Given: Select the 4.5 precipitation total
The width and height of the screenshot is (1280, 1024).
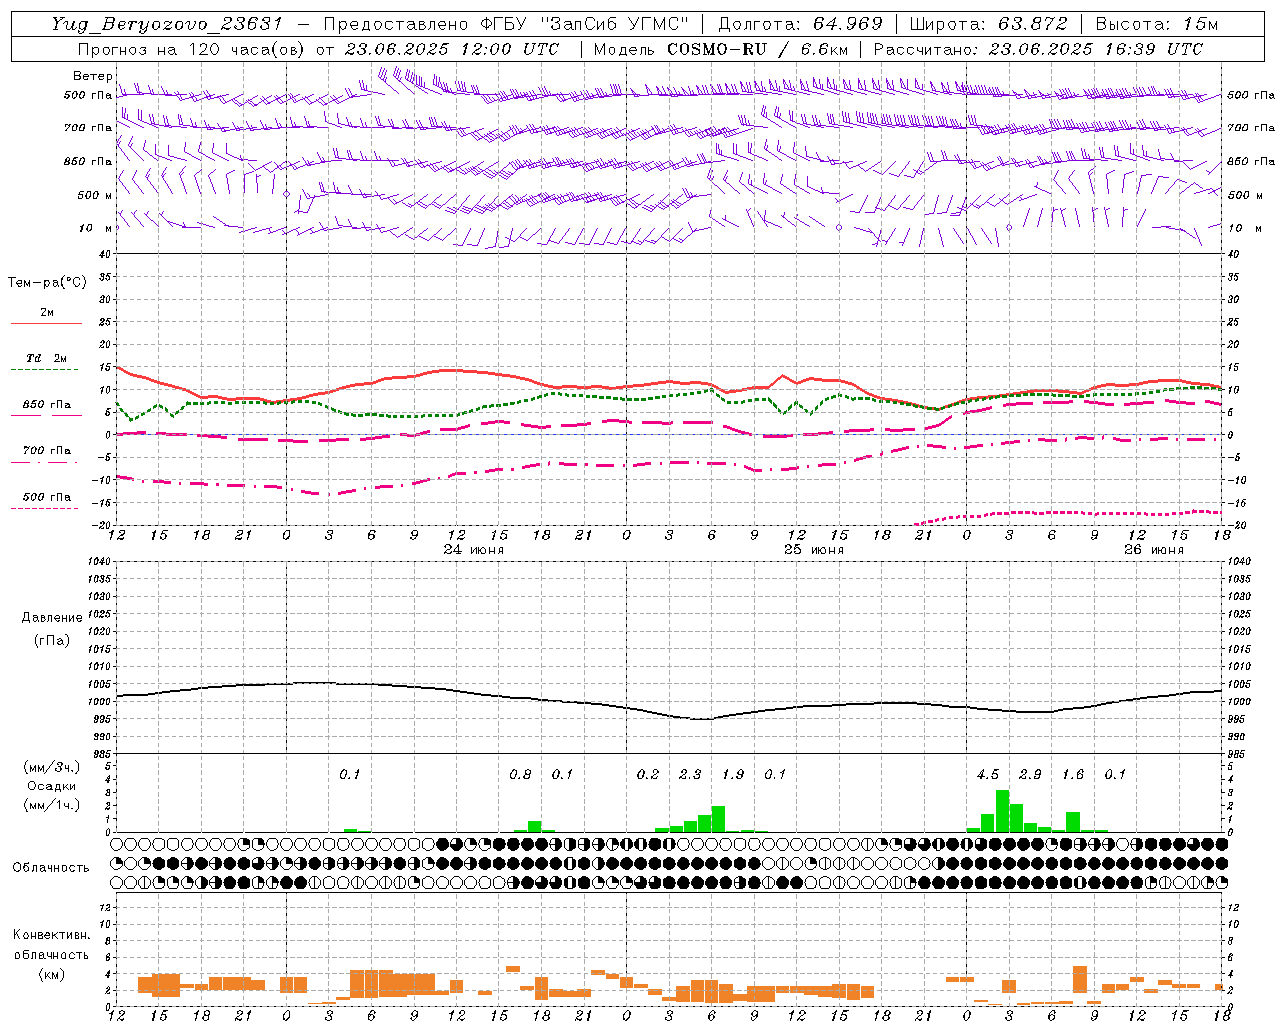Looking at the screenshot, I should click(988, 775).
